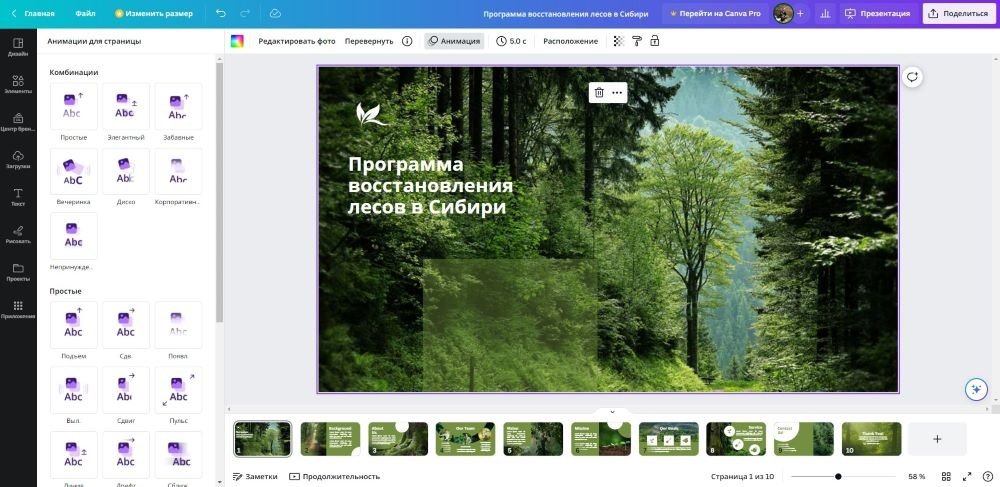Click the lock icon in toolbar
The image size is (1000, 487).
coord(655,41)
